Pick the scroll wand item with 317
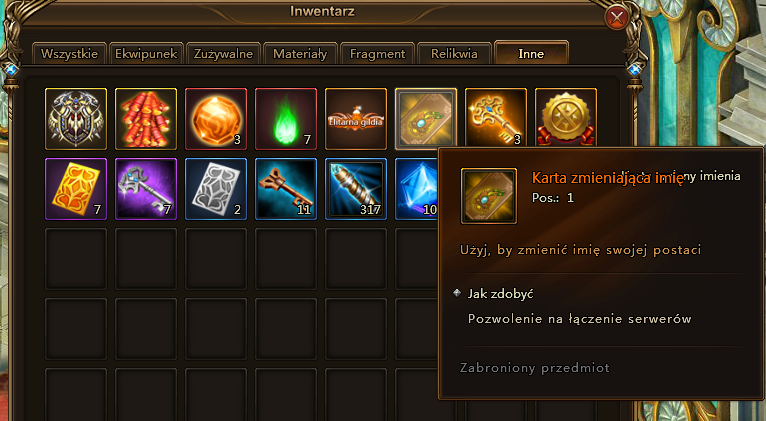 (356, 189)
